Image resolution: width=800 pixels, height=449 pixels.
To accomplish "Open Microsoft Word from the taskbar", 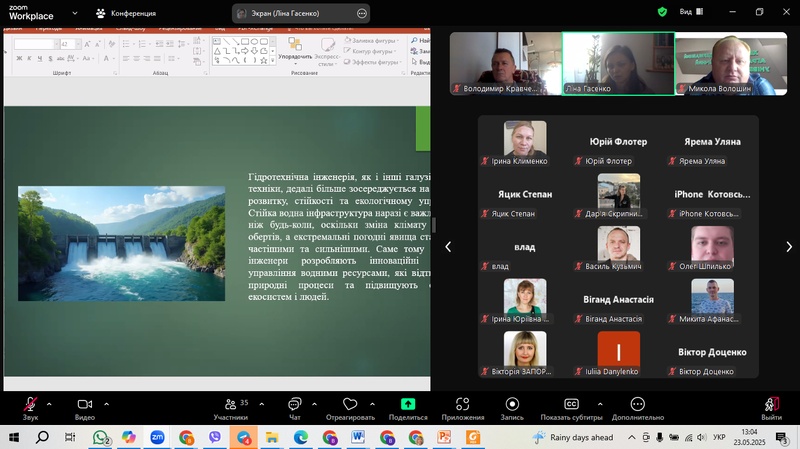I will (x=358, y=437).
